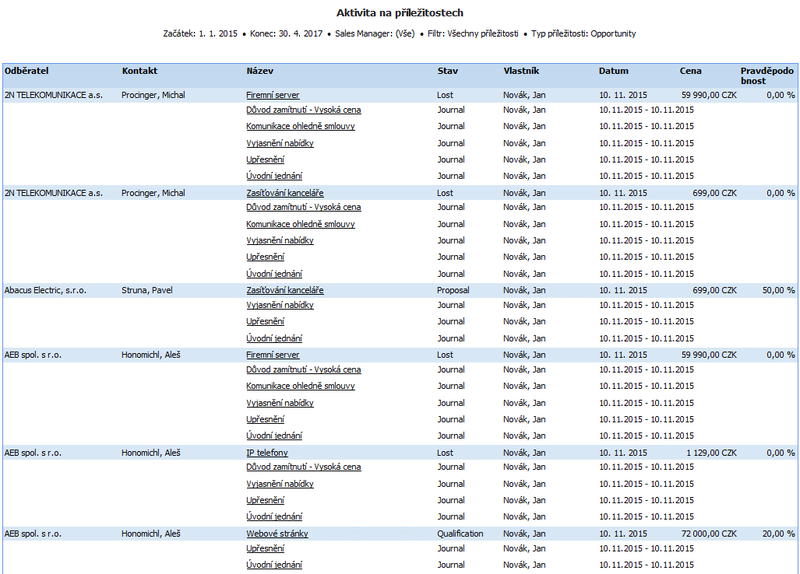Select the Proposal status cell for Abacus Electric
This screenshot has width=800, height=574.
(x=453, y=290)
